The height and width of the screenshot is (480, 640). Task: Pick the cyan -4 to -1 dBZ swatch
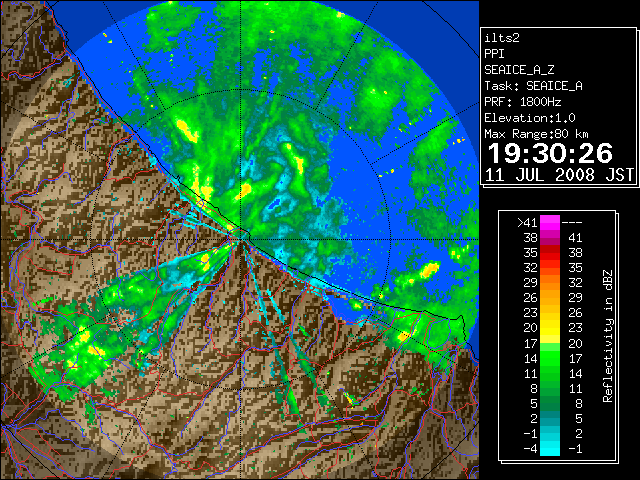point(550,448)
